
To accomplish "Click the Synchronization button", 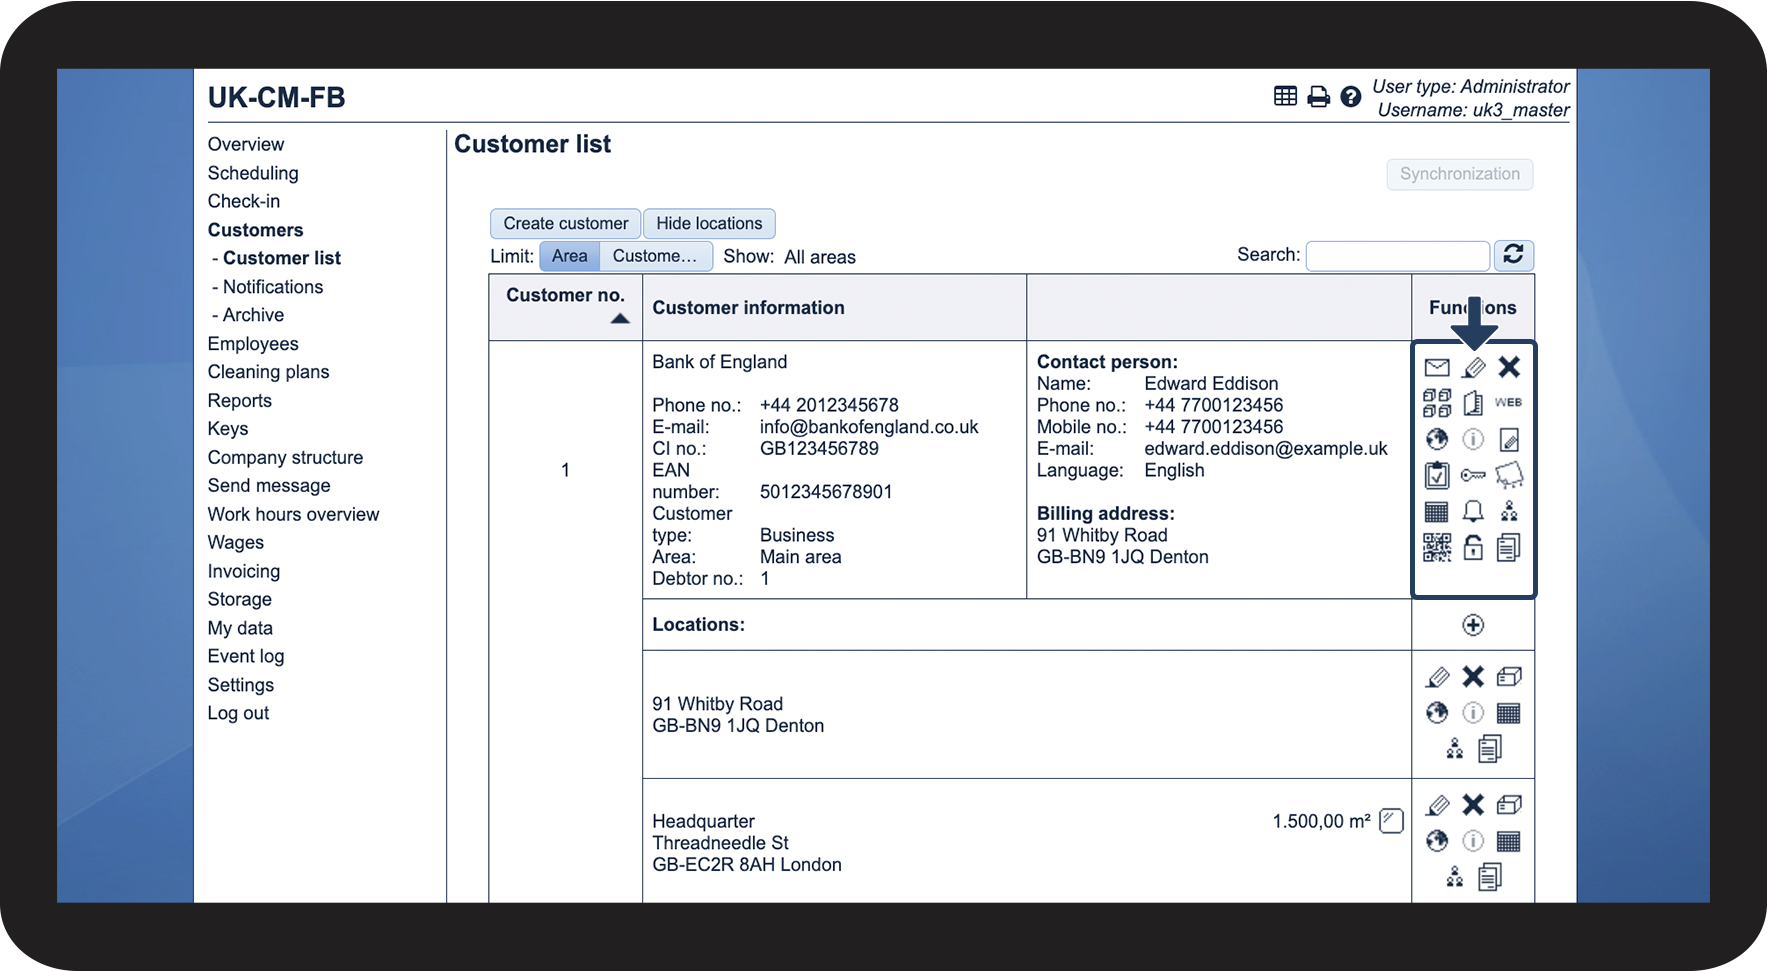I will point(1460,174).
